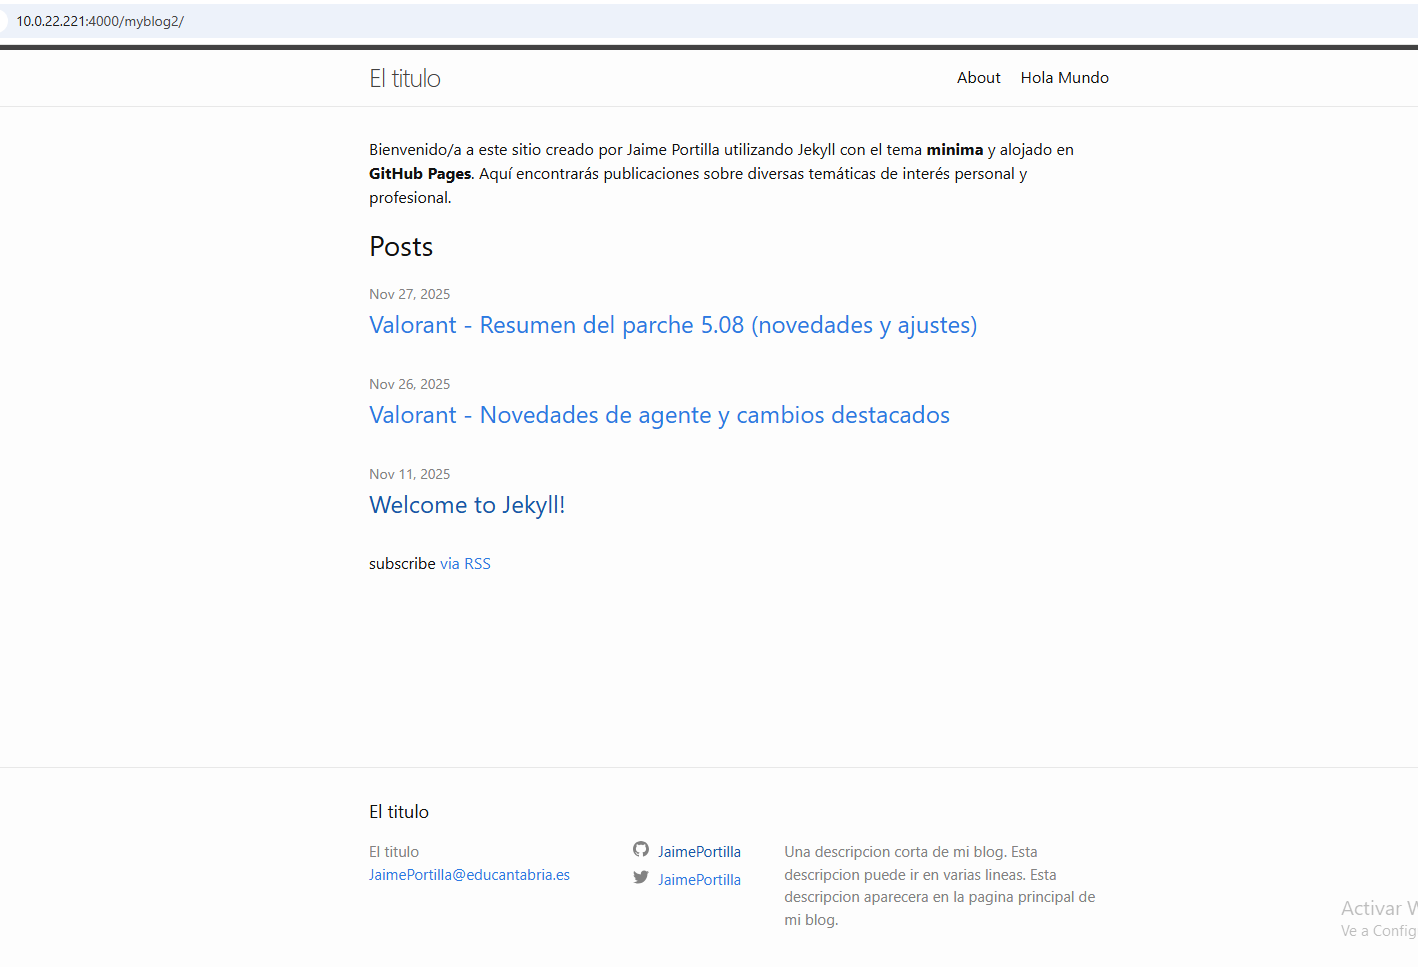The height and width of the screenshot is (967, 1418).
Task: Open the JaimePortilla Twitter profile link
Action: click(699, 880)
